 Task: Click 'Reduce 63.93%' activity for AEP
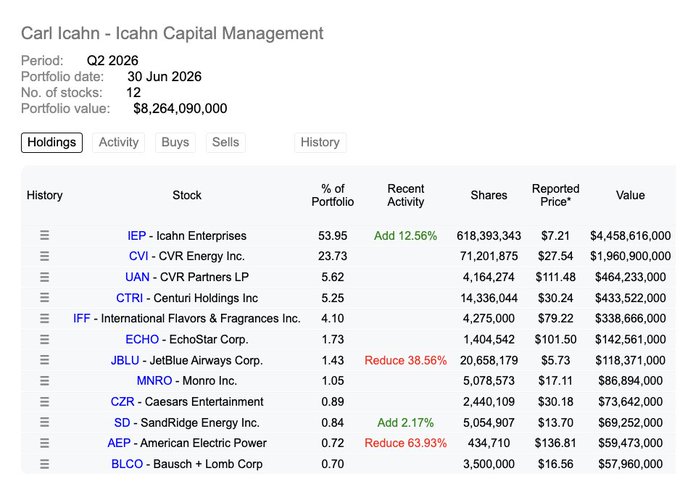[x=405, y=443]
